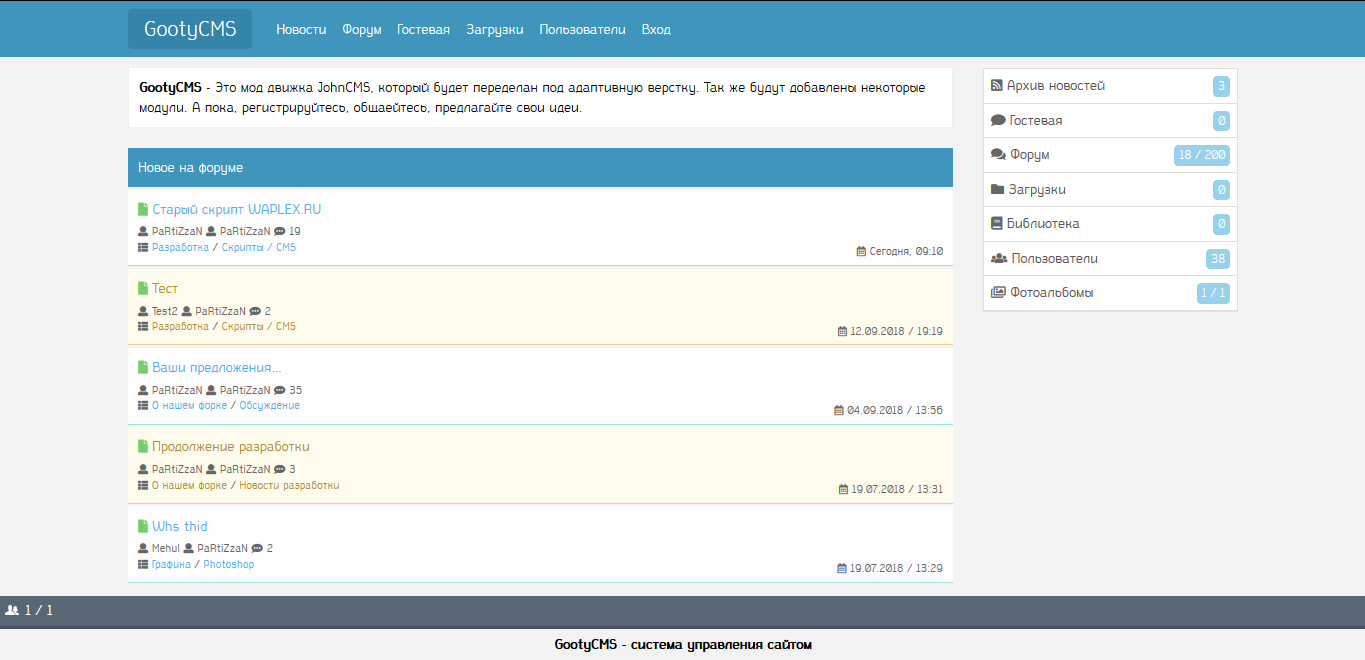
Task: Click the book icon beside Библиотека
Action: tap(997, 224)
